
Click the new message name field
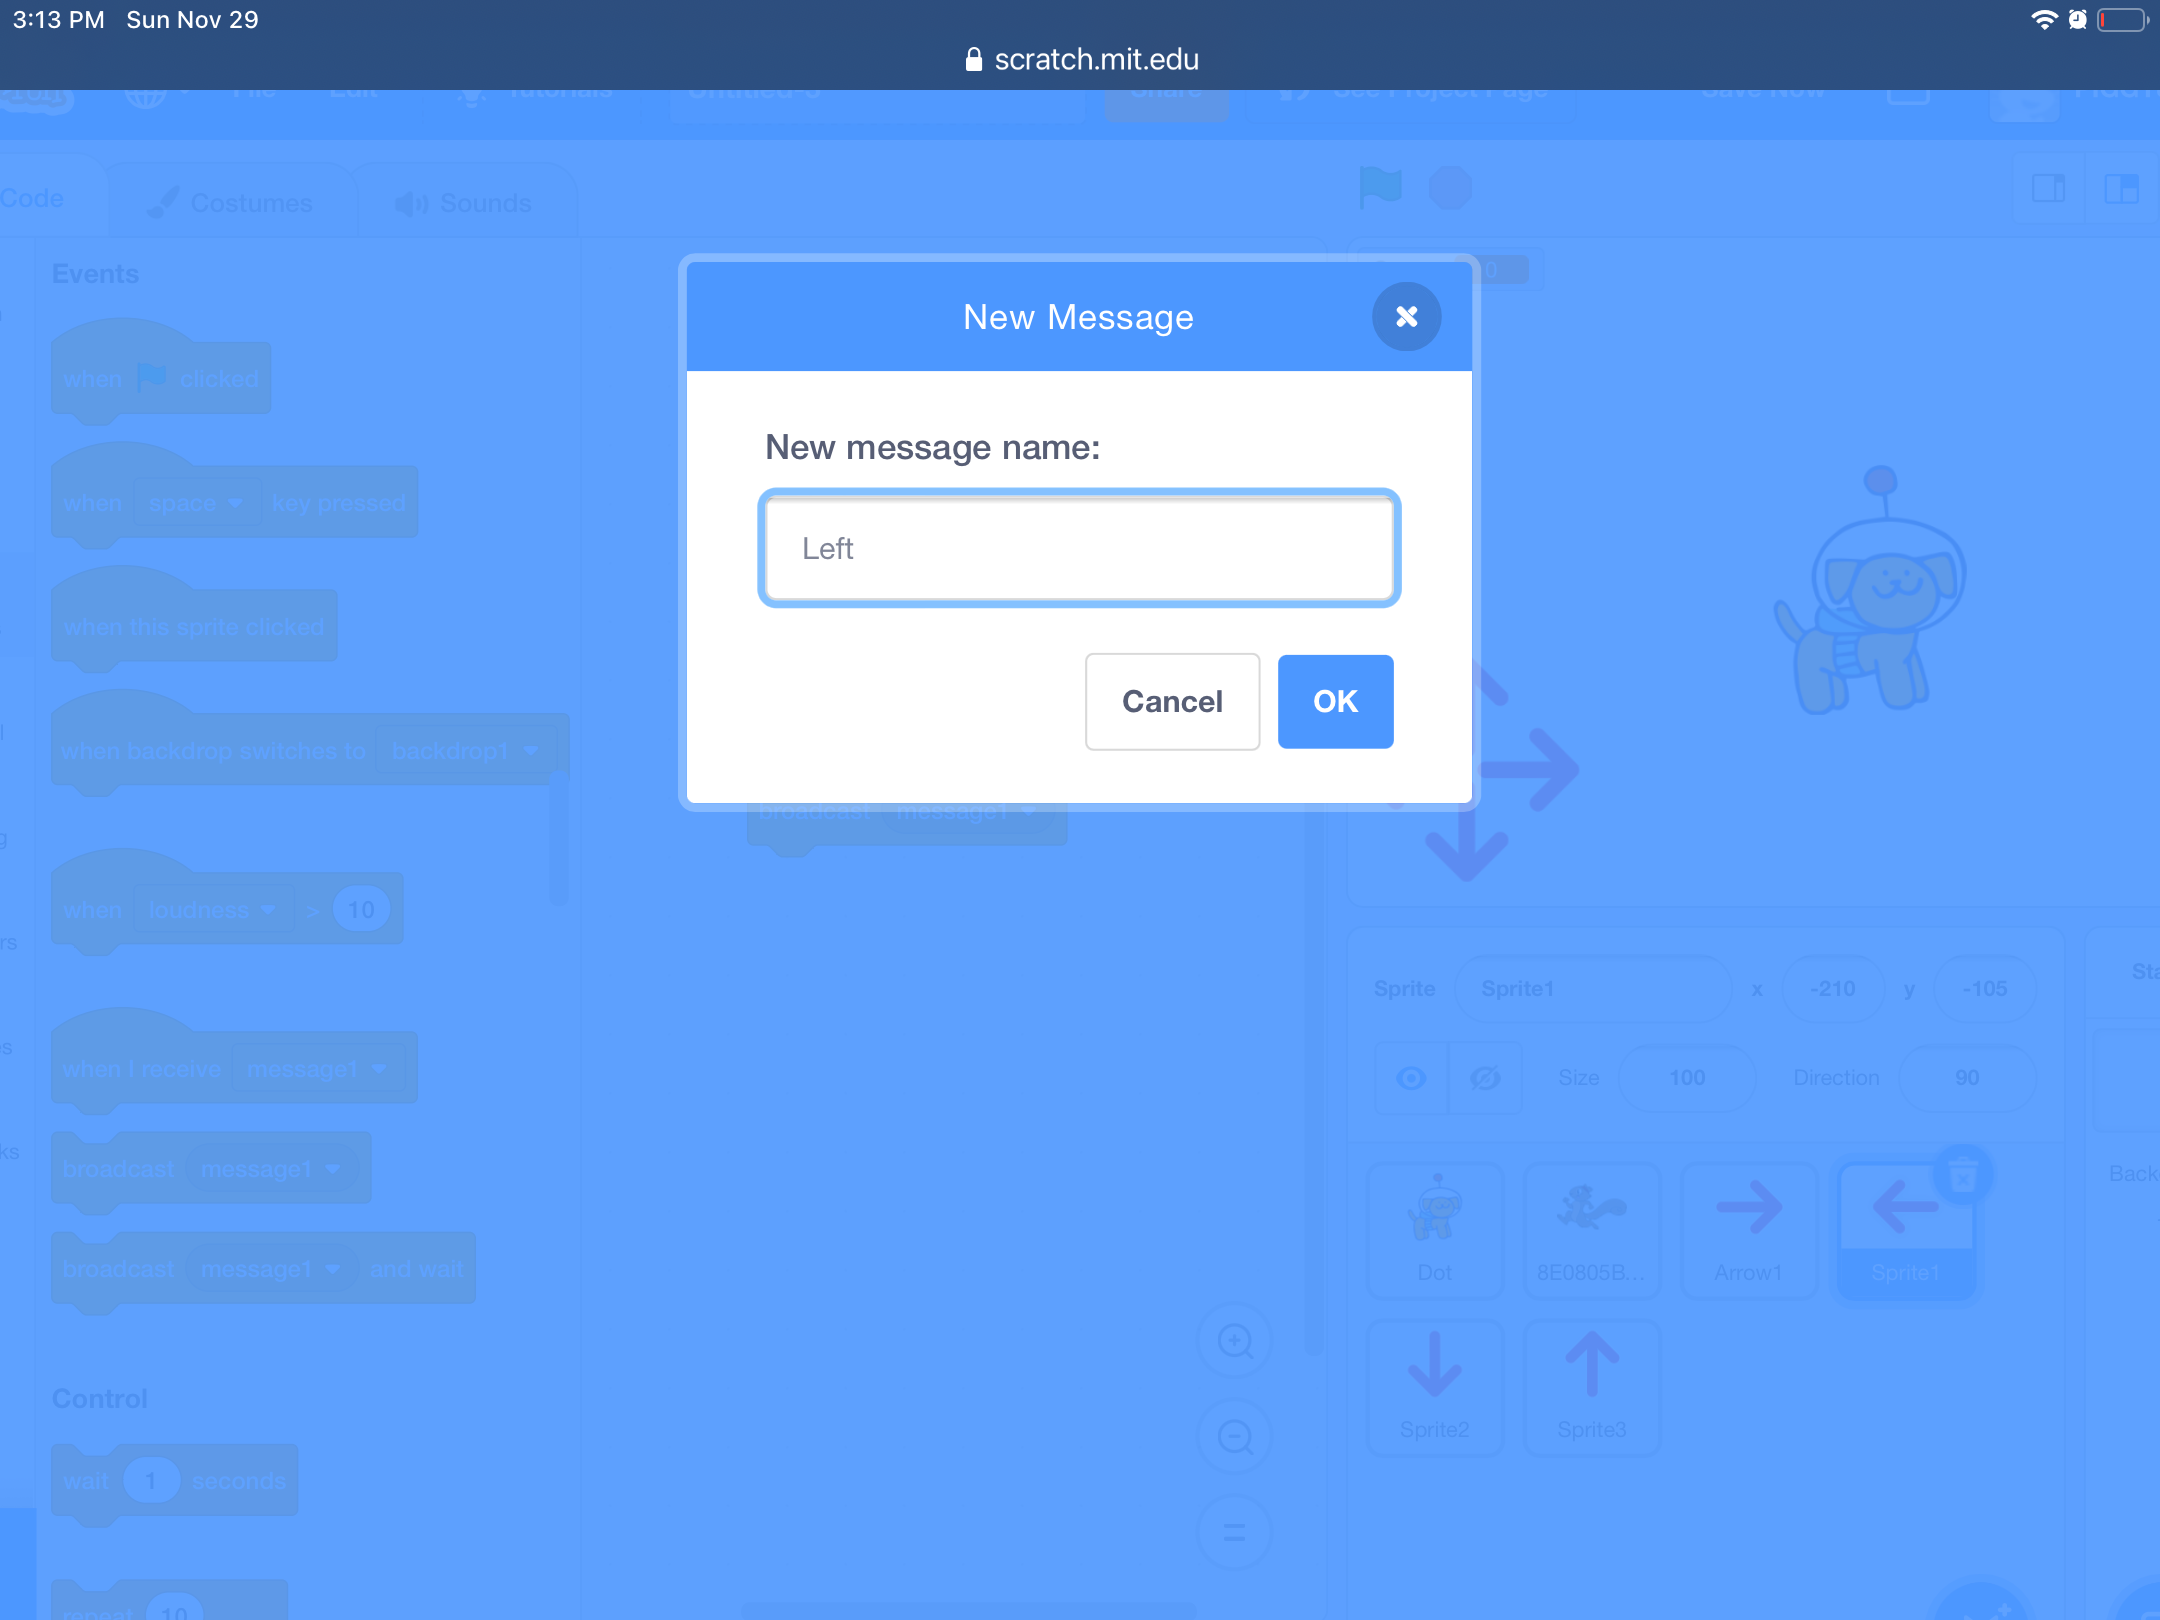[x=1079, y=549]
